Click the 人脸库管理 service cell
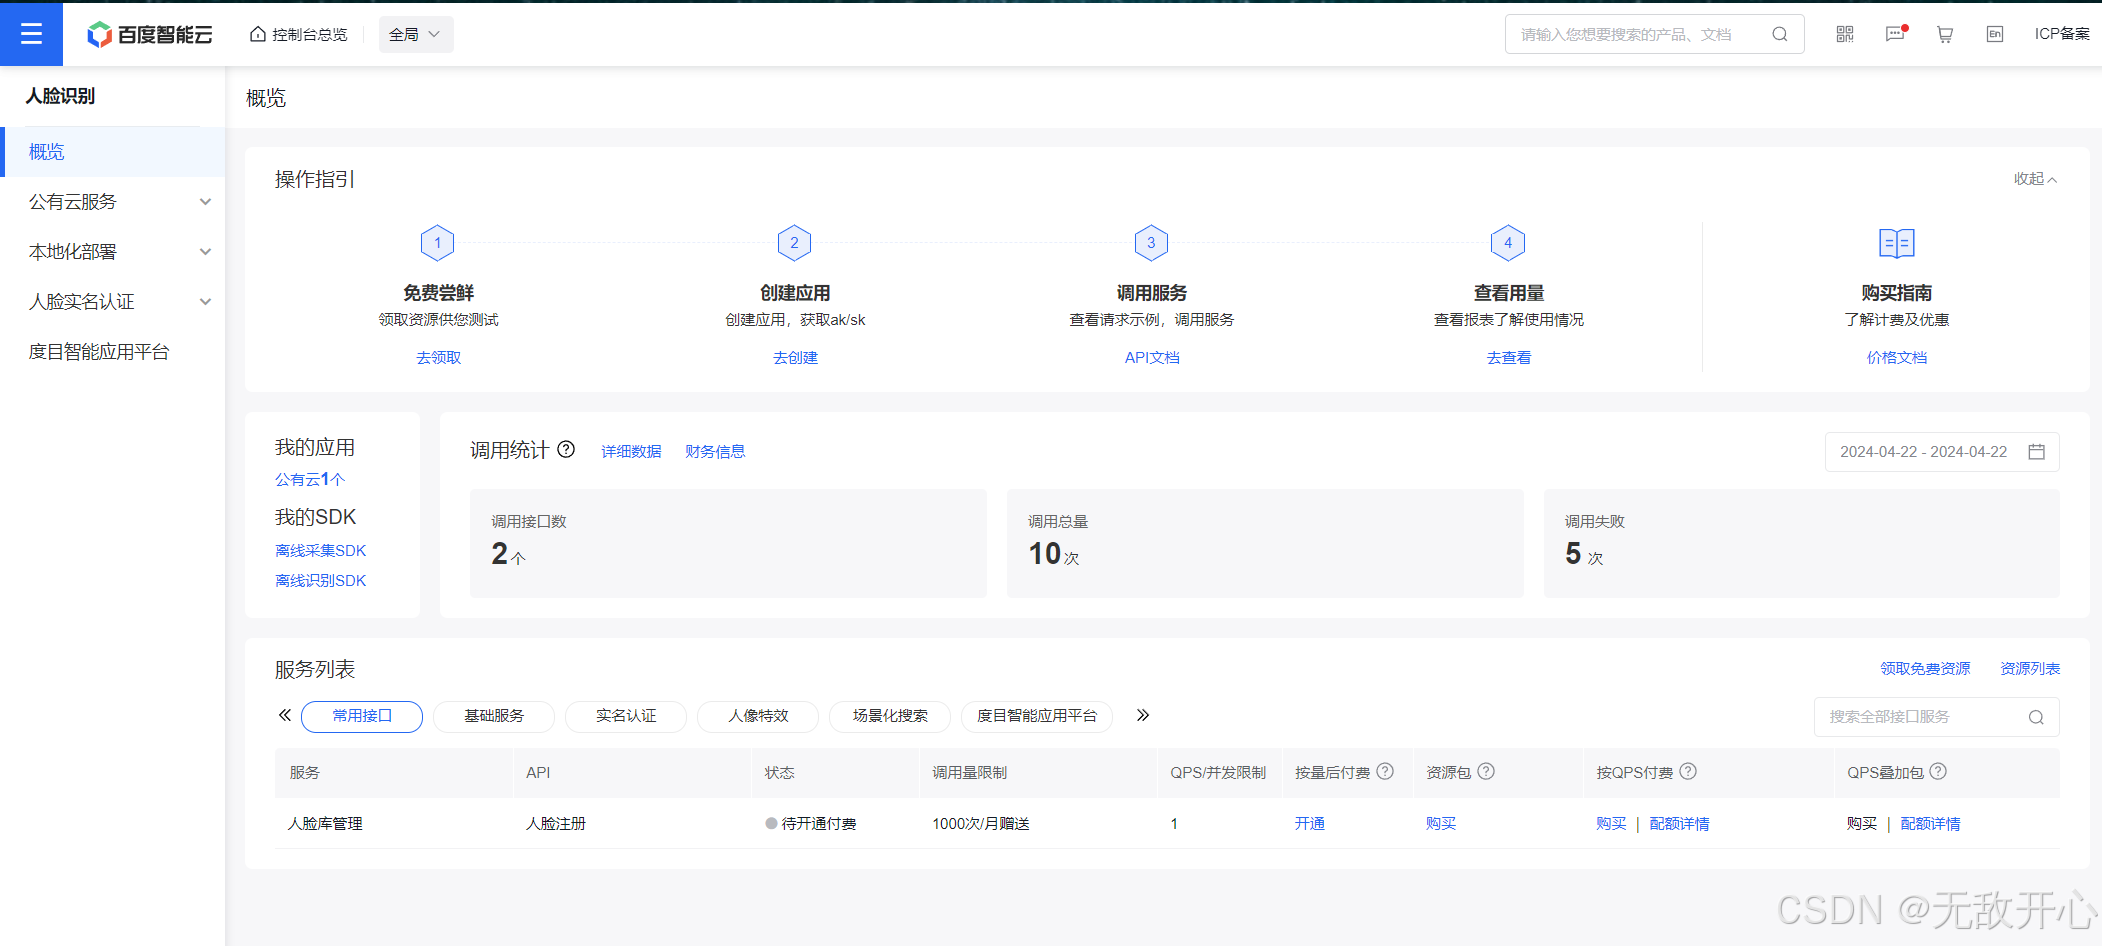Image resolution: width=2102 pixels, height=946 pixels. coord(325,824)
